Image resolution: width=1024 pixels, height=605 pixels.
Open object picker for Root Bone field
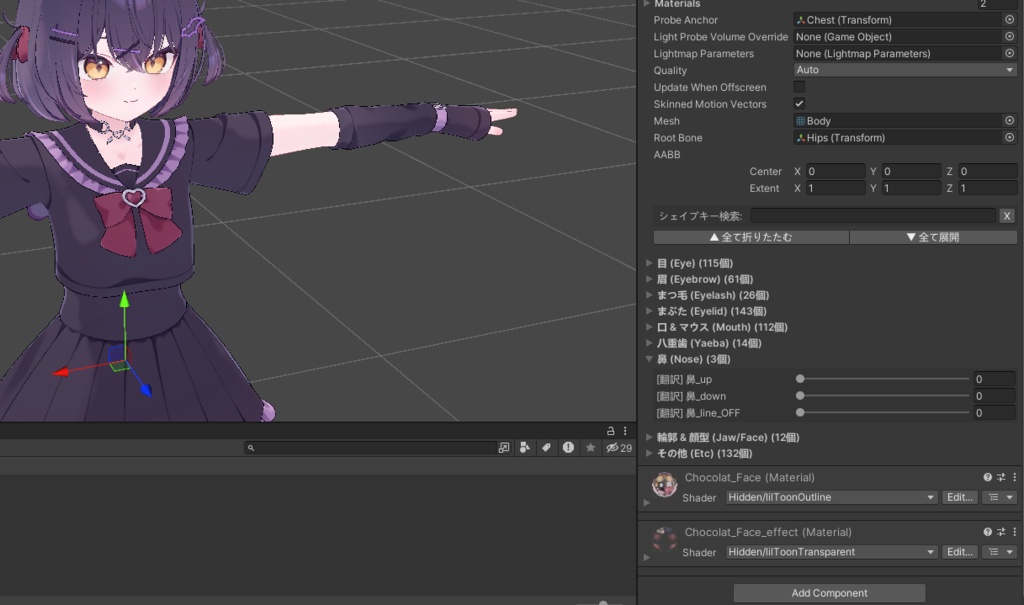(x=1009, y=137)
